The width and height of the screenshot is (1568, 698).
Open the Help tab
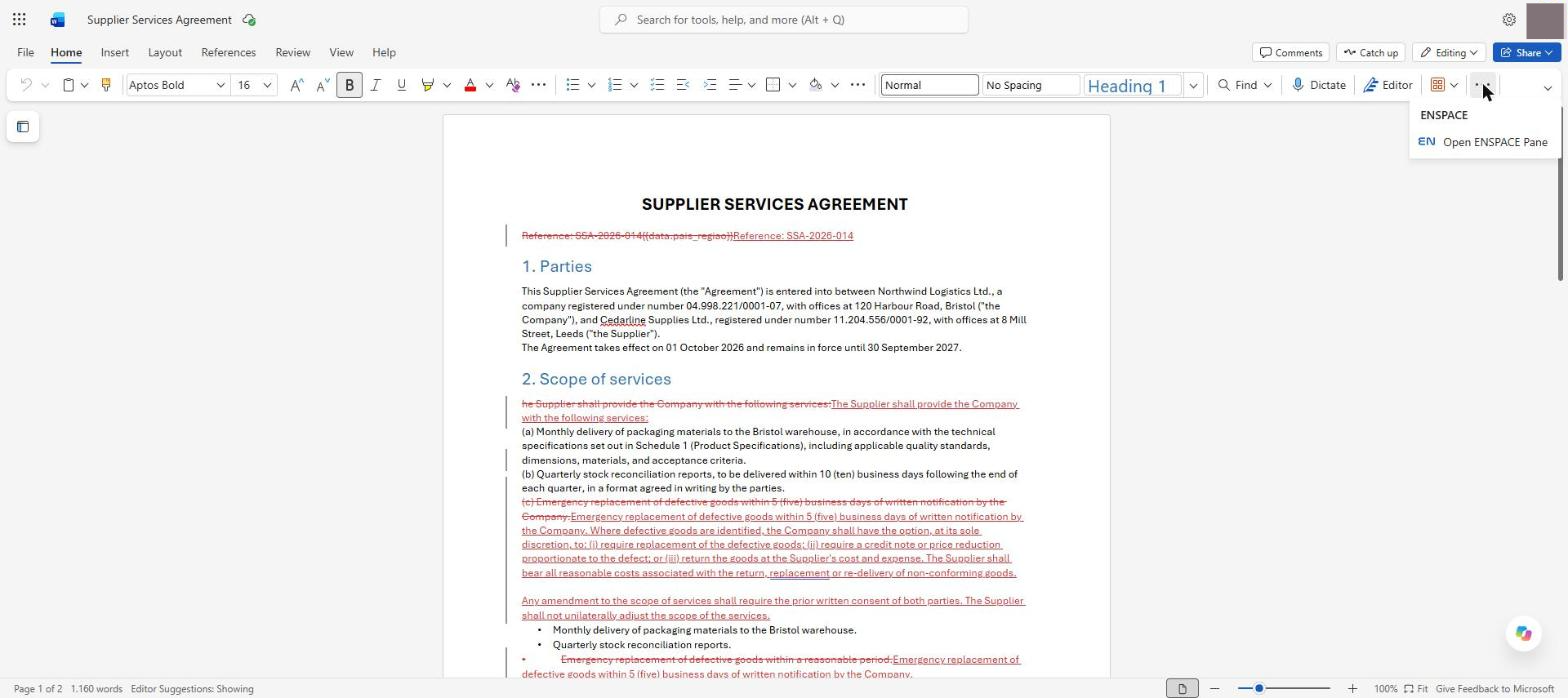(384, 52)
